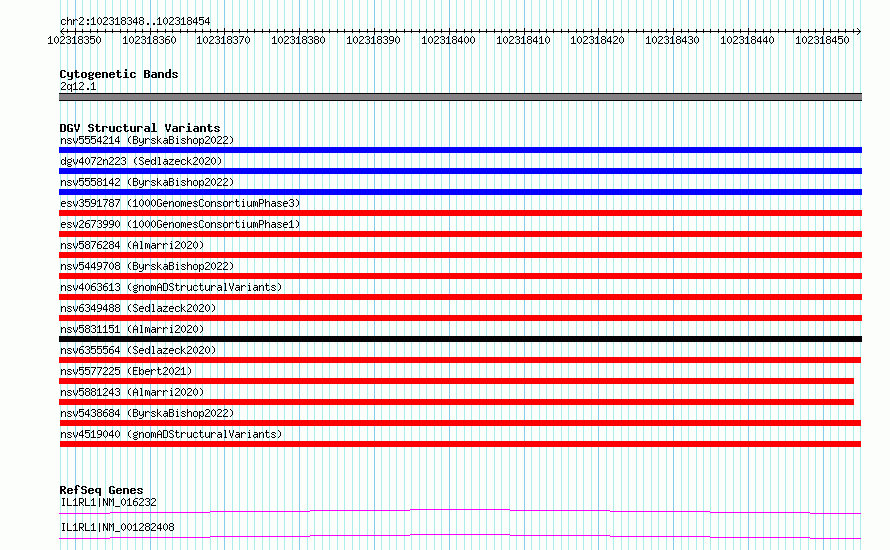
Task: Click the chr2:102318348..102318454 region label
Action: click(x=135, y=21)
